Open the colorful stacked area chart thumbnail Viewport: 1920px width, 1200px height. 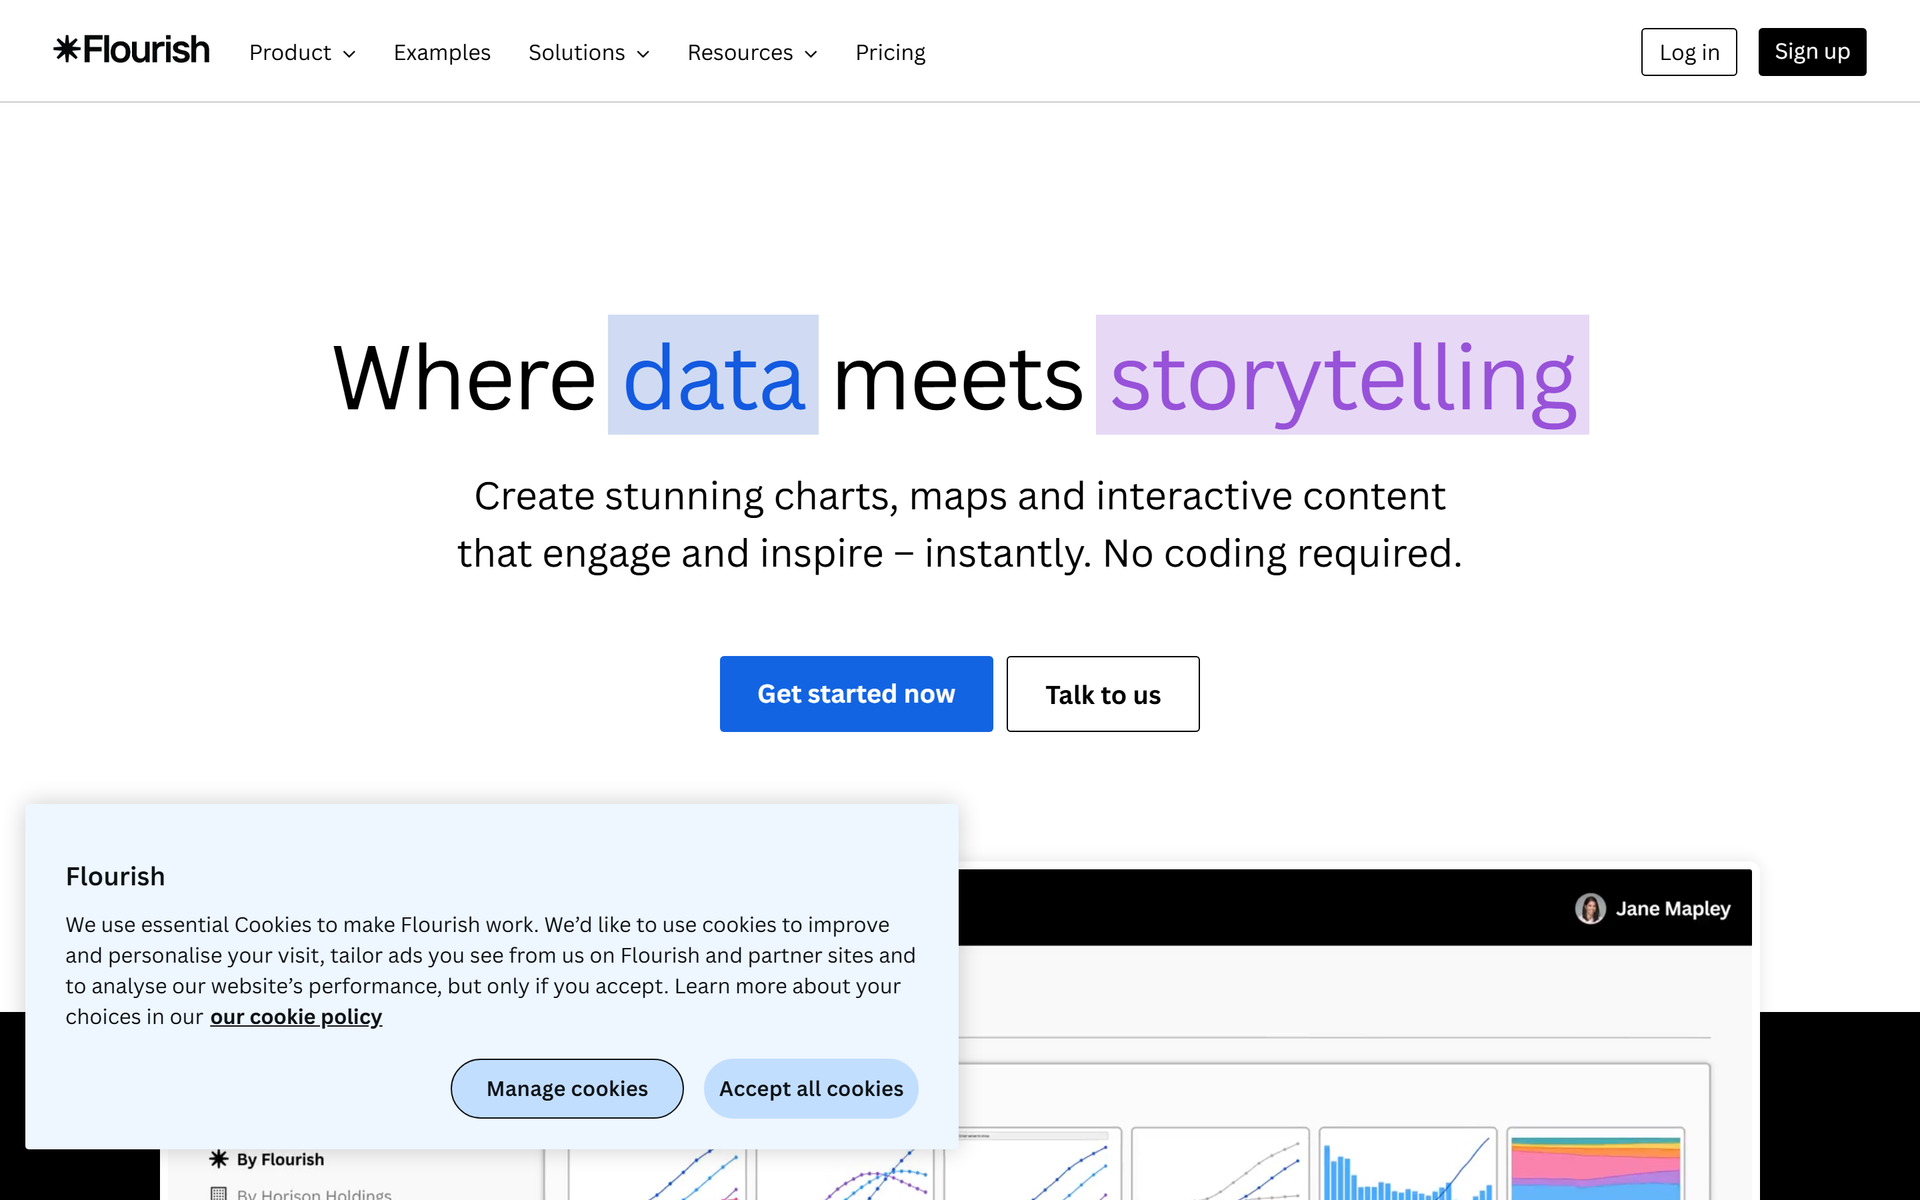1595,1165
